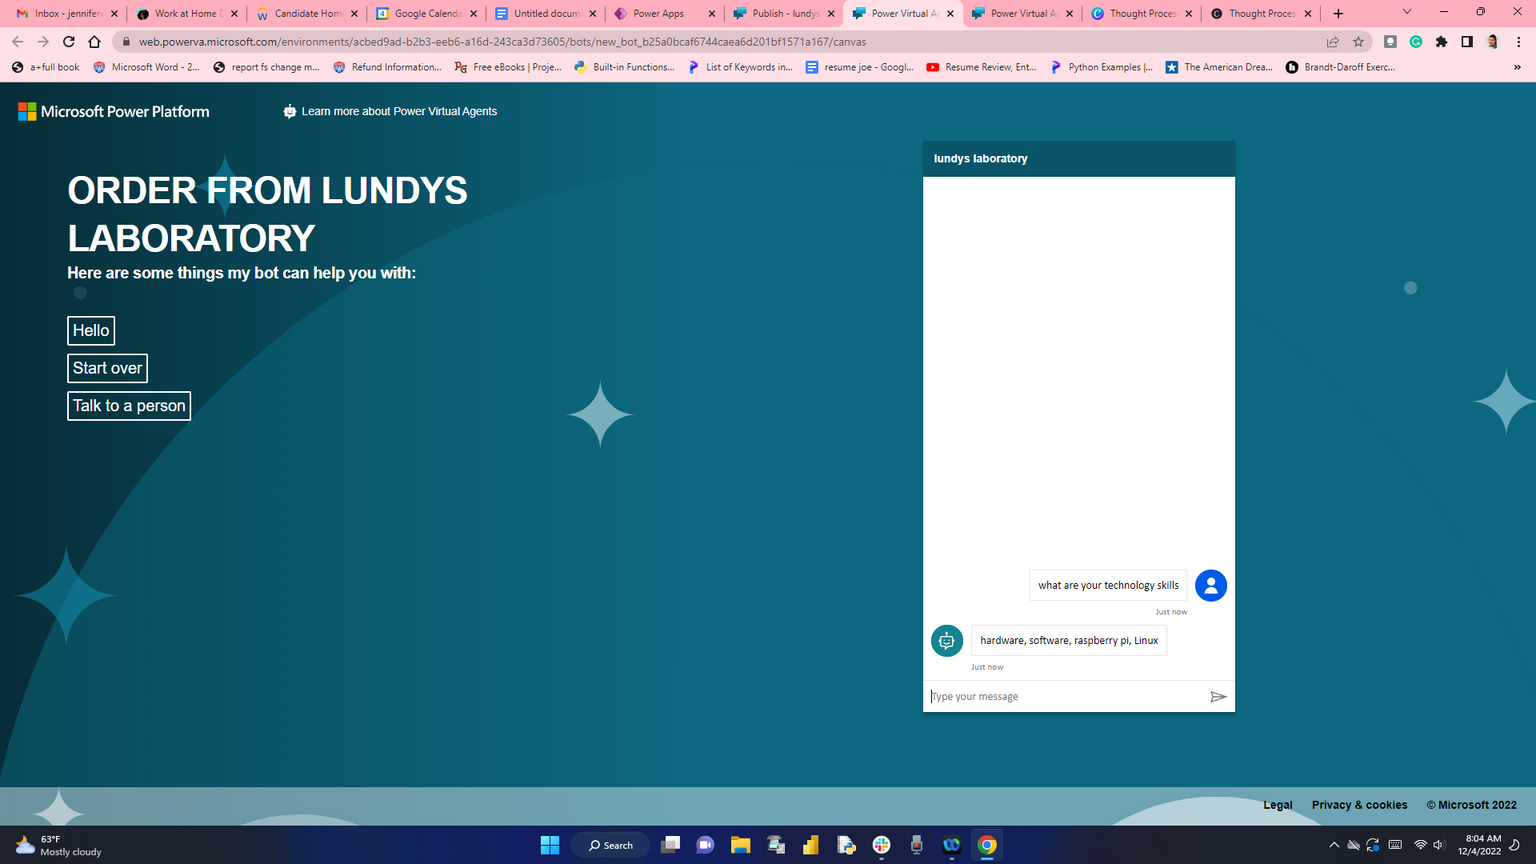Open the Legal footer link
This screenshot has height=864, width=1536.
click(x=1277, y=805)
